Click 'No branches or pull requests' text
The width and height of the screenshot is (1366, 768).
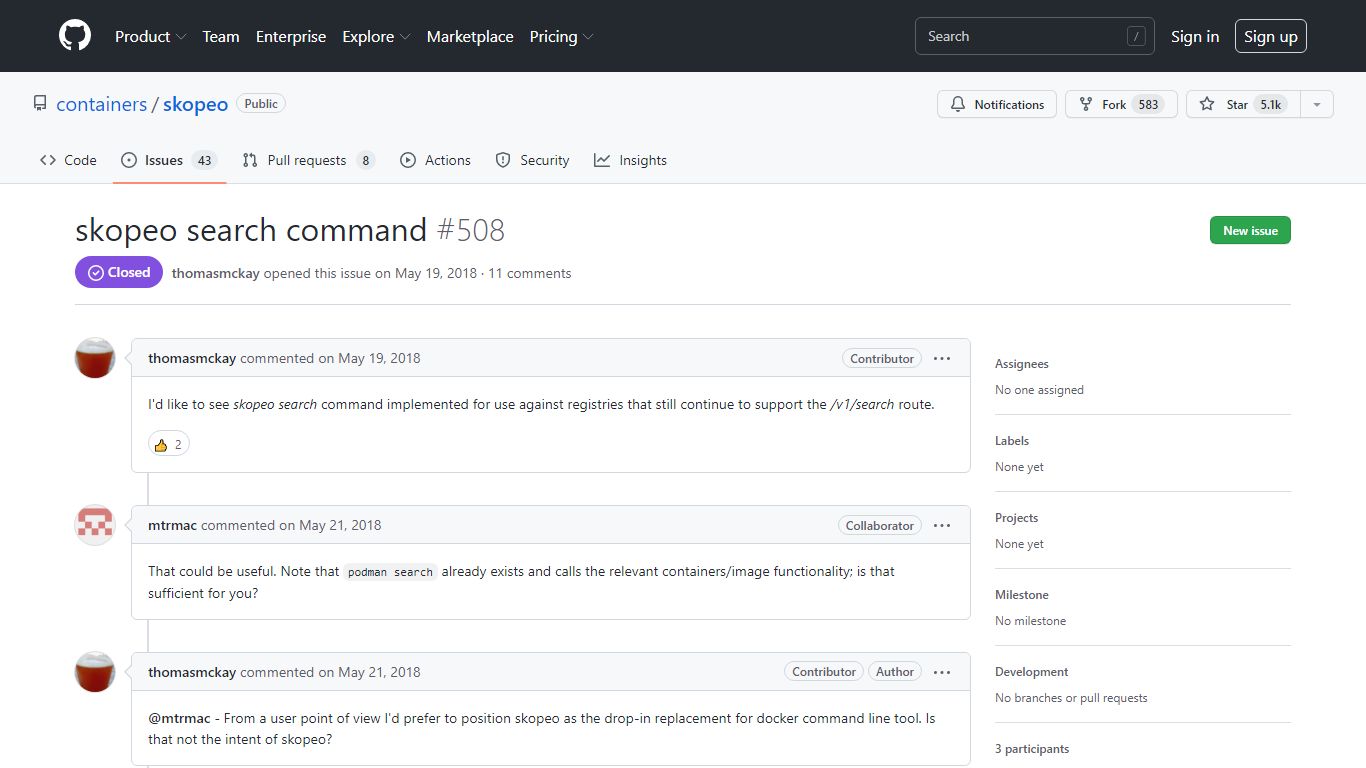pos(1071,698)
